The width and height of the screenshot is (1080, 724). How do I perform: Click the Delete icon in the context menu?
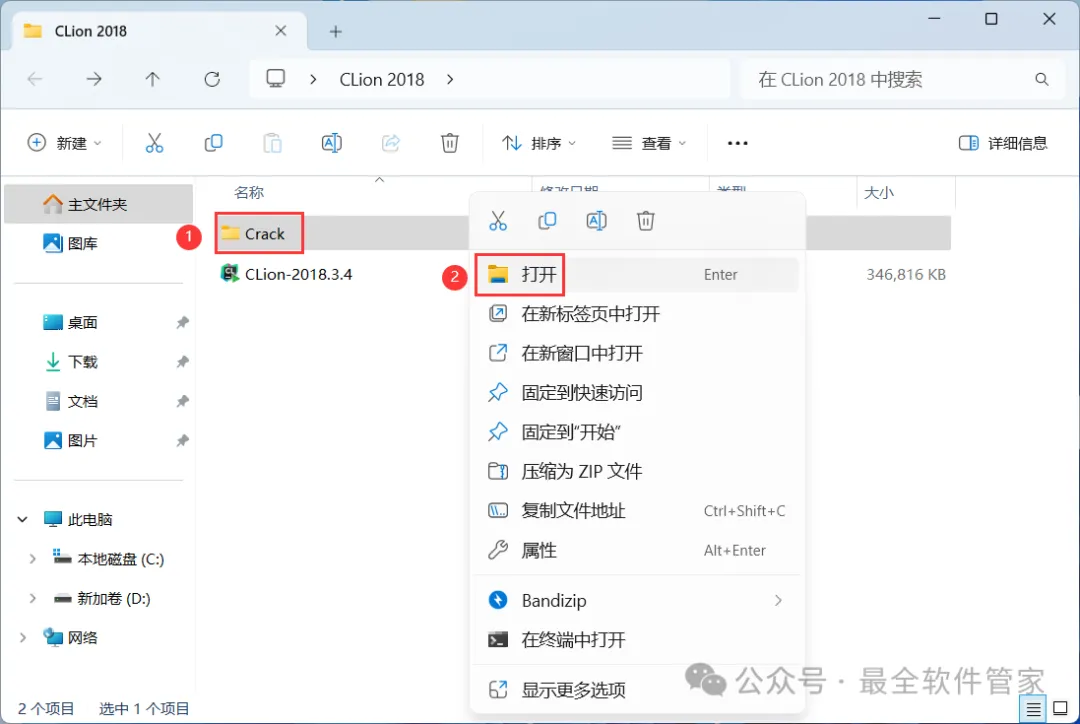click(645, 221)
